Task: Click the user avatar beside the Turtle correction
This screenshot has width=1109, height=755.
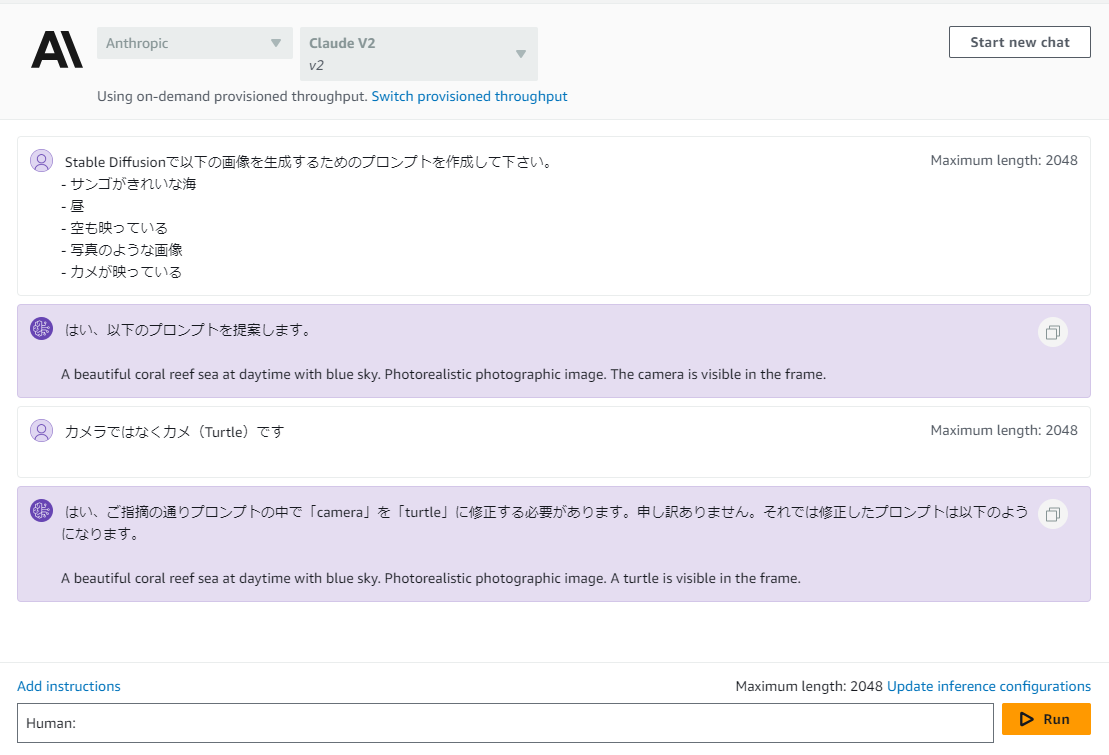Action: (x=42, y=430)
